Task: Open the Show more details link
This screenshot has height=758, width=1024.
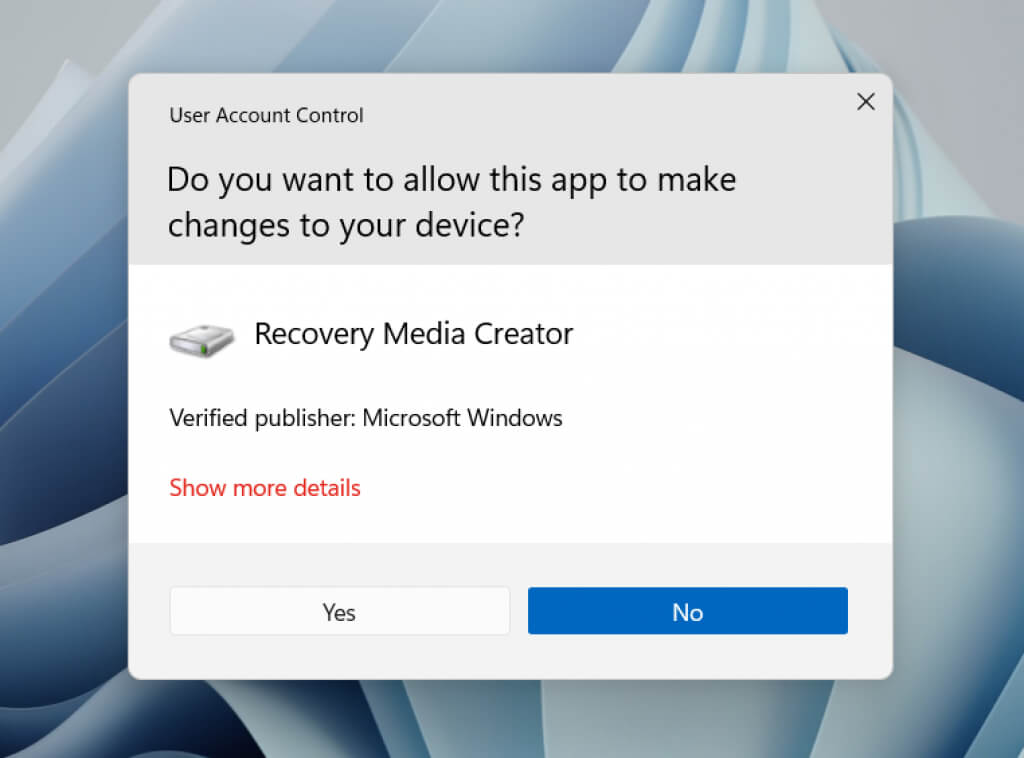Action: tap(264, 488)
